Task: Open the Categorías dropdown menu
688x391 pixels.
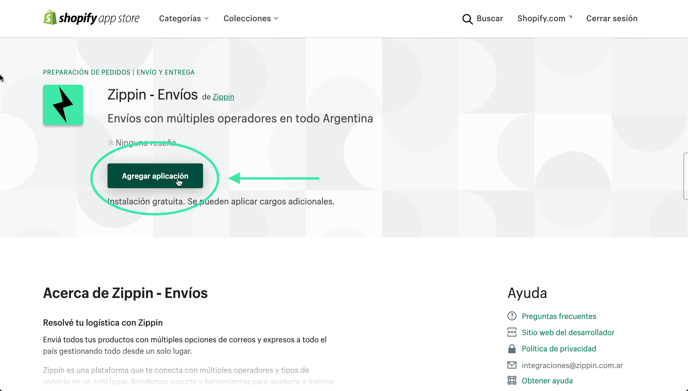Action: 183,18
